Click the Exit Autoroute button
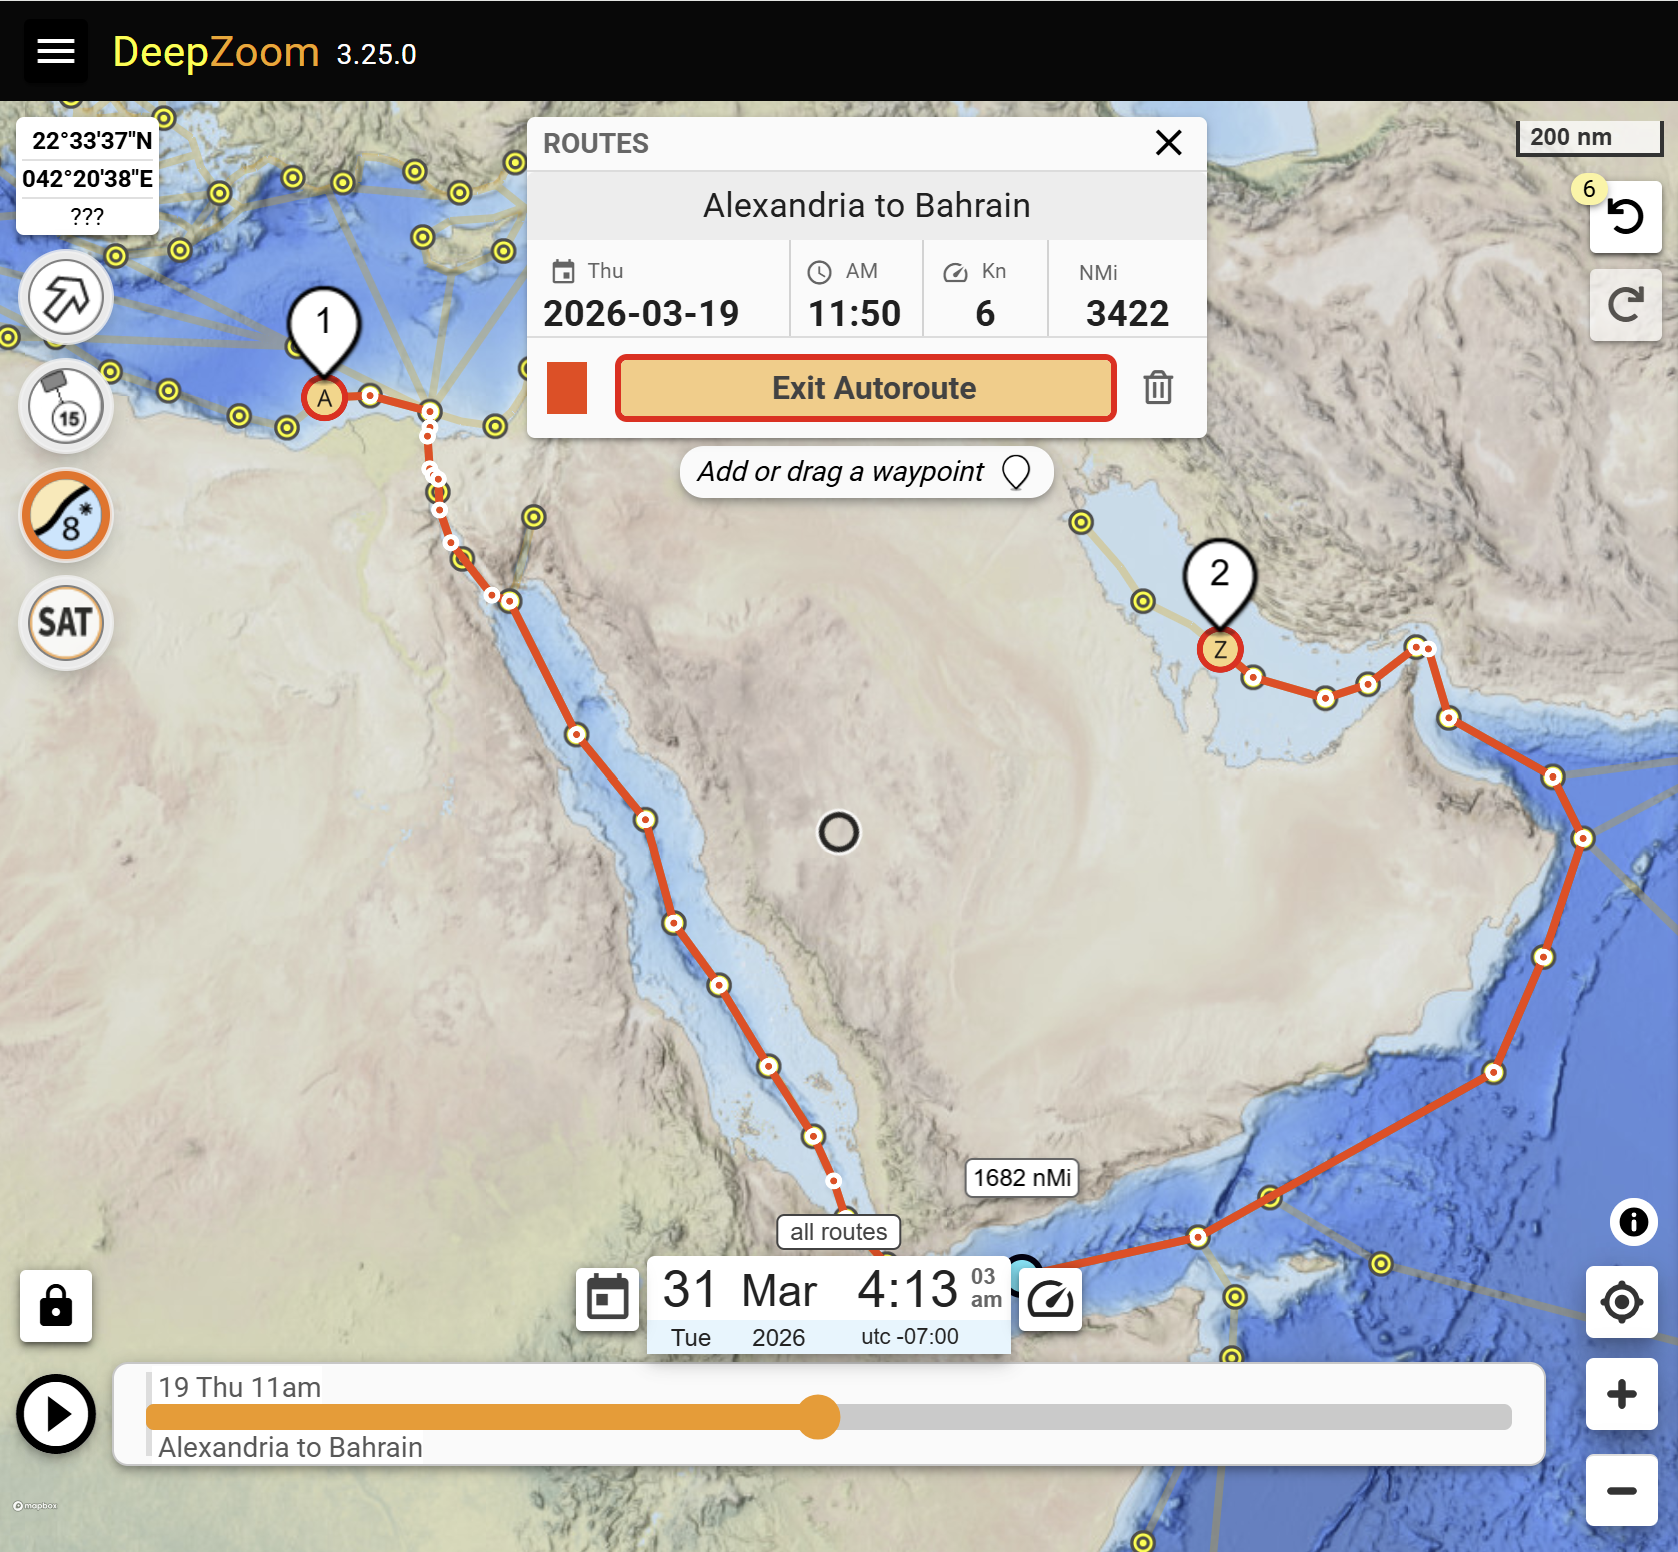This screenshot has height=1552, width=1678. [865, 388]
